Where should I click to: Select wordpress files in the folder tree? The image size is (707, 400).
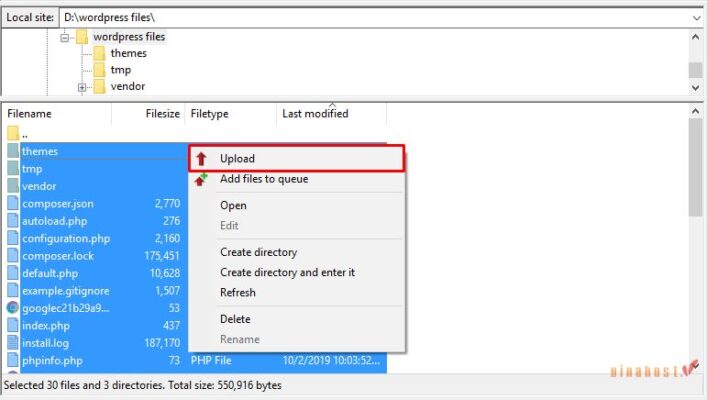[x=129, y=37]
